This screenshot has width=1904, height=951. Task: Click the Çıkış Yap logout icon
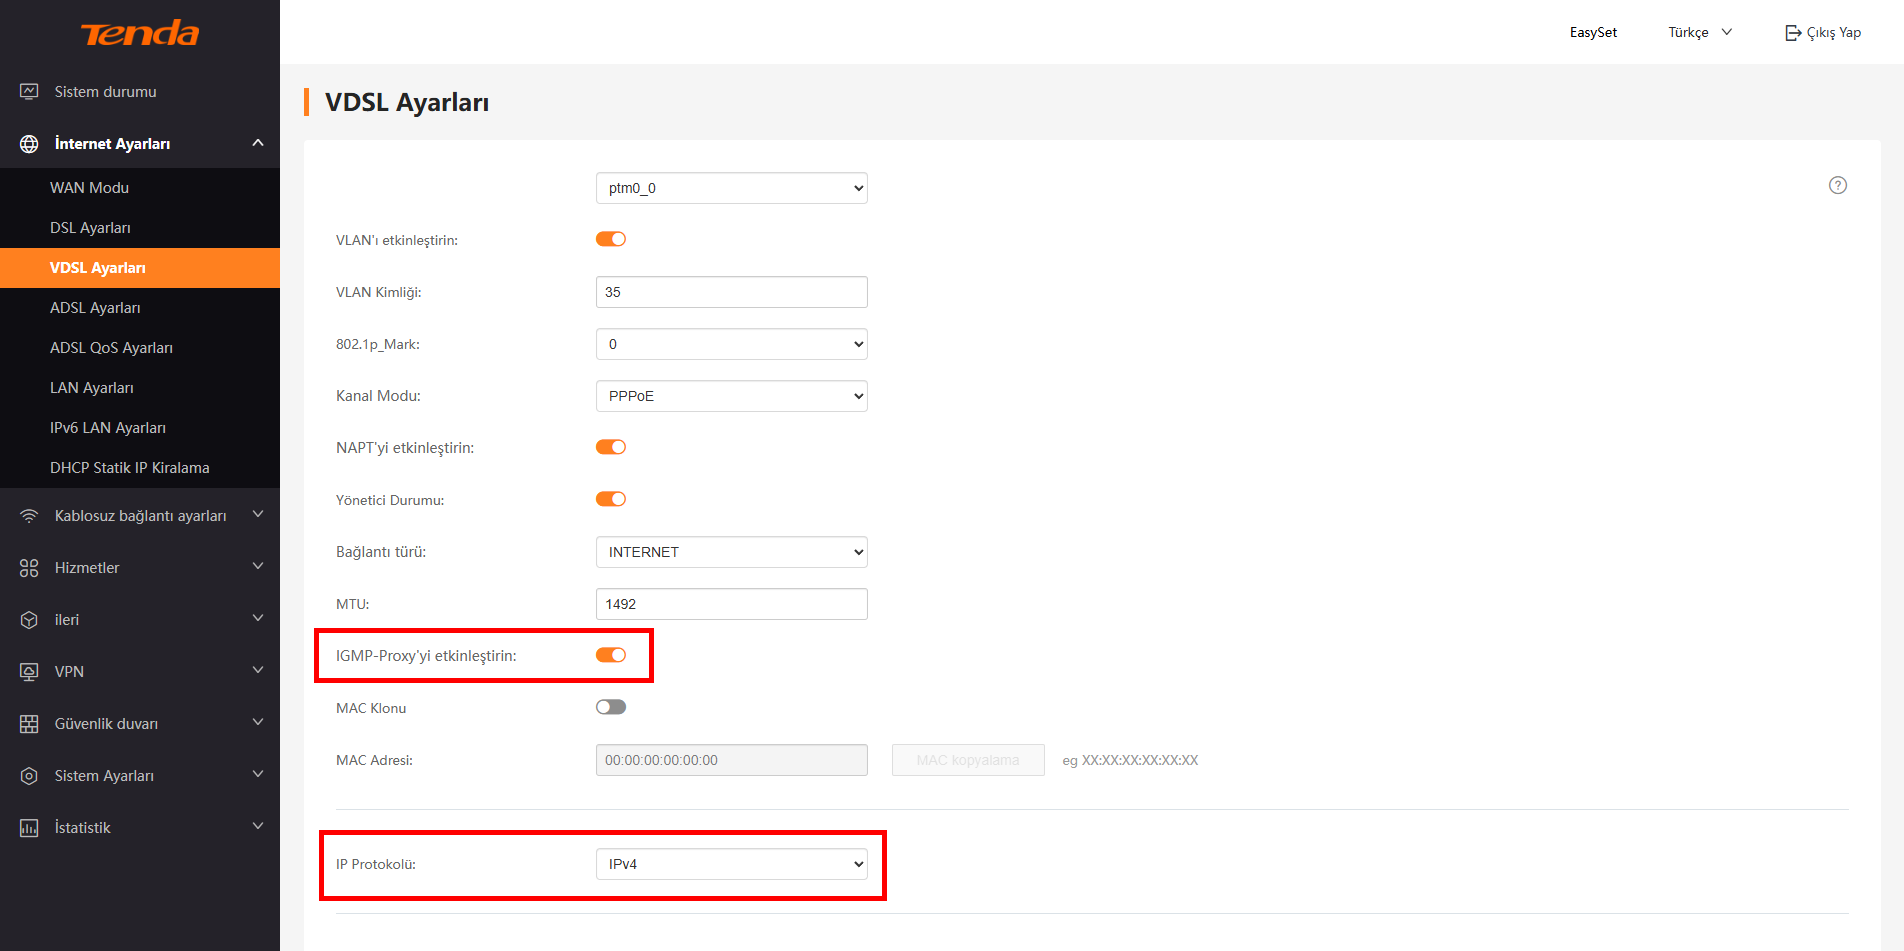(x=1793, y=33)
